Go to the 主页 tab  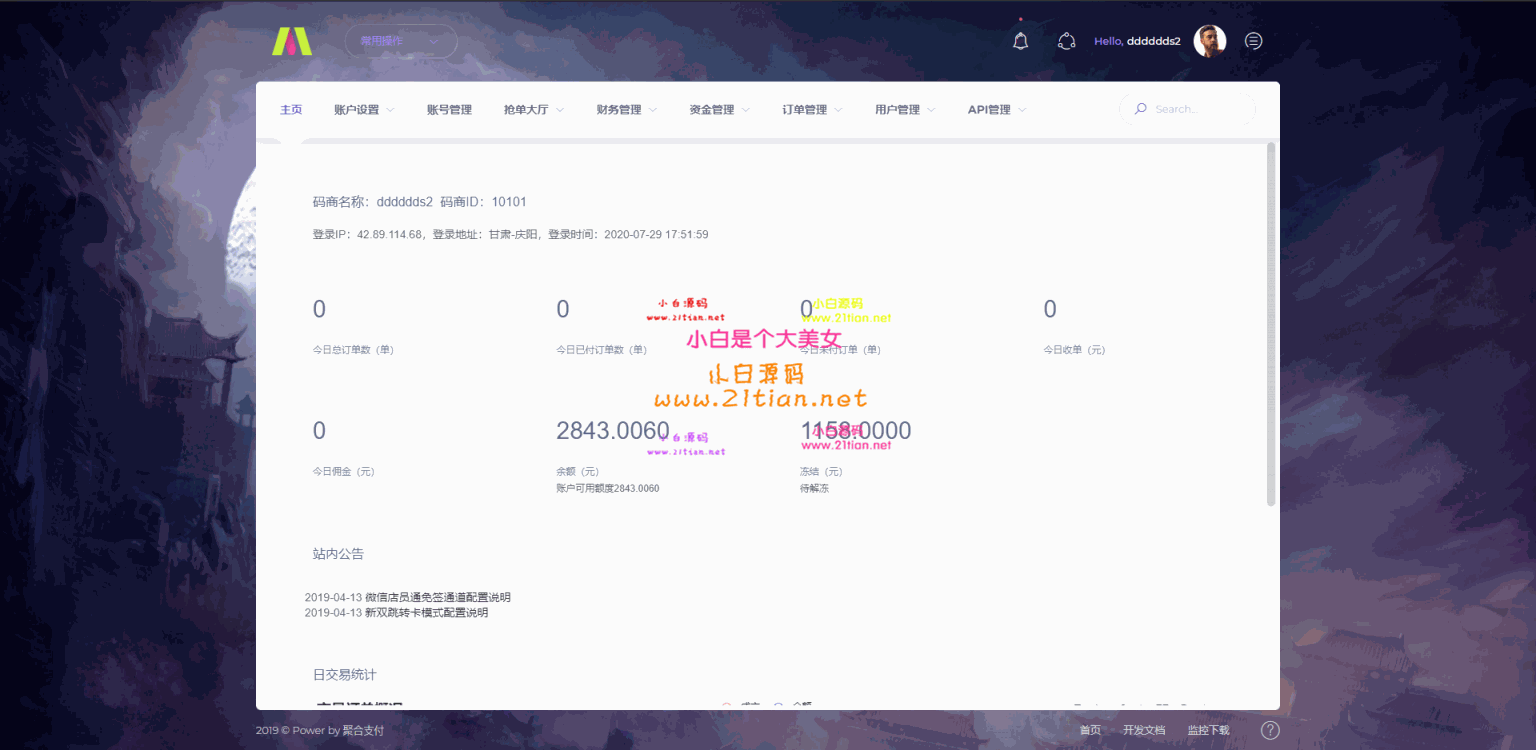(291, 110)
